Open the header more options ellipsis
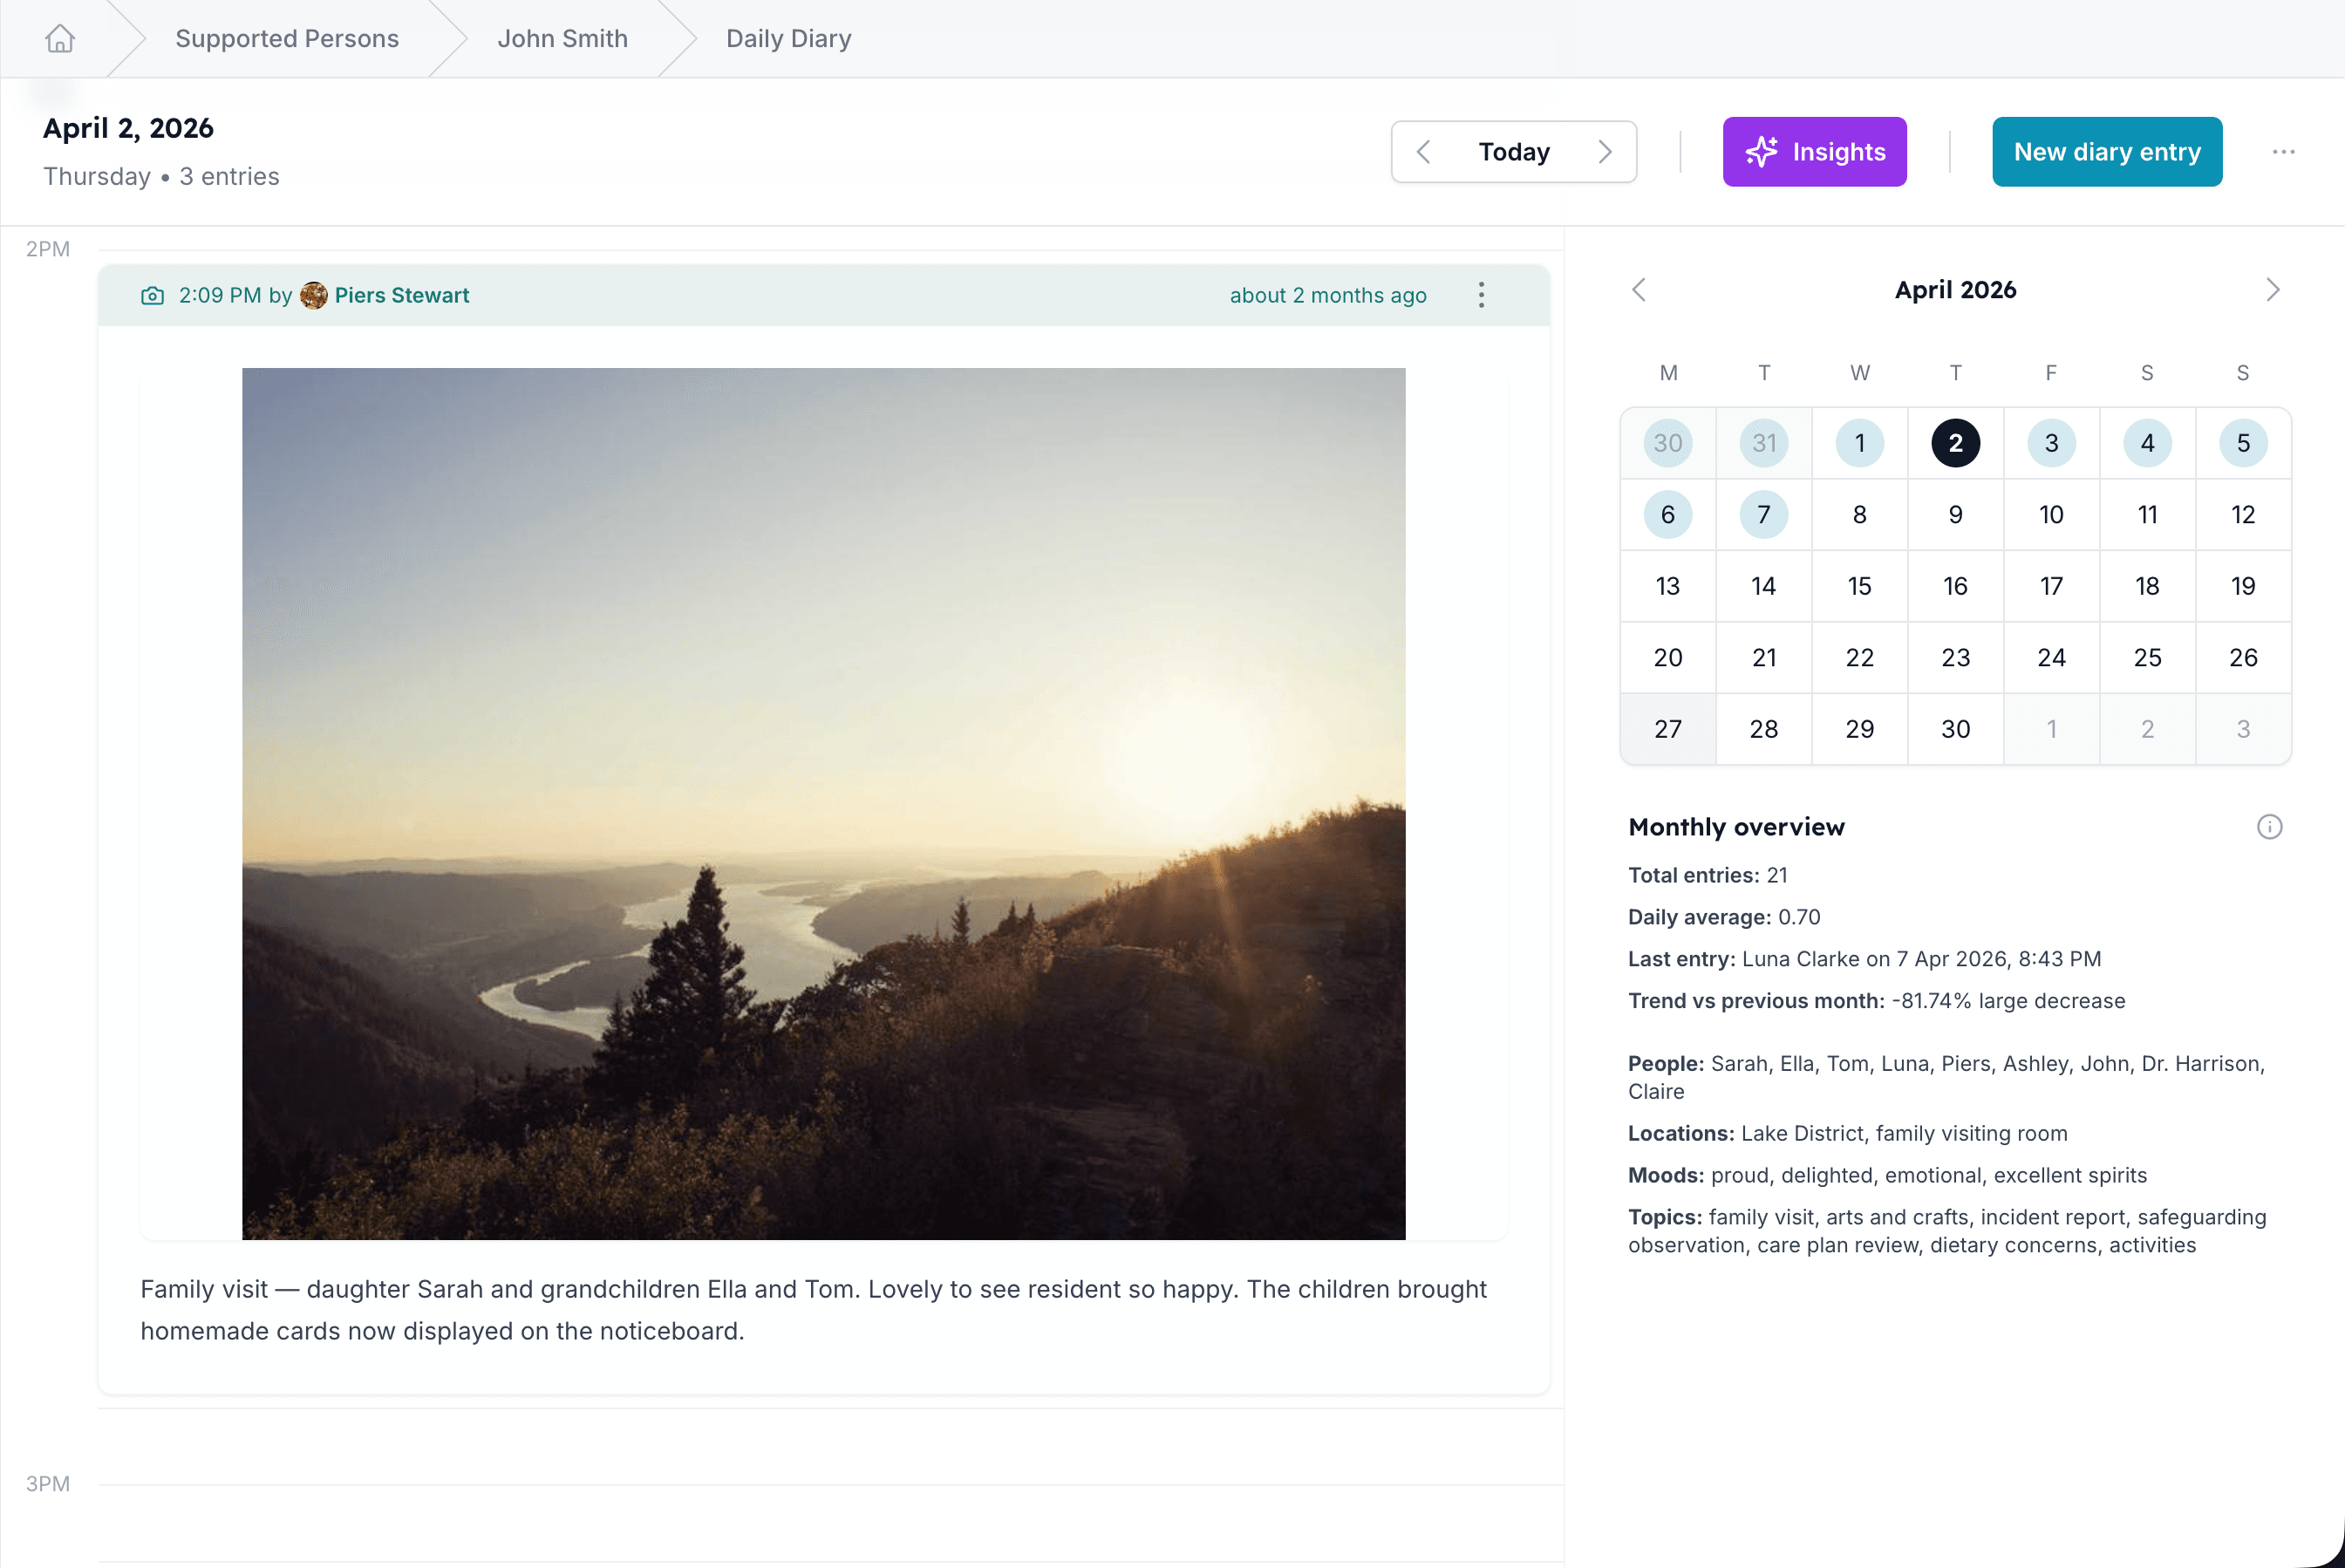 pyautogui.click(x=2283, y=152)
